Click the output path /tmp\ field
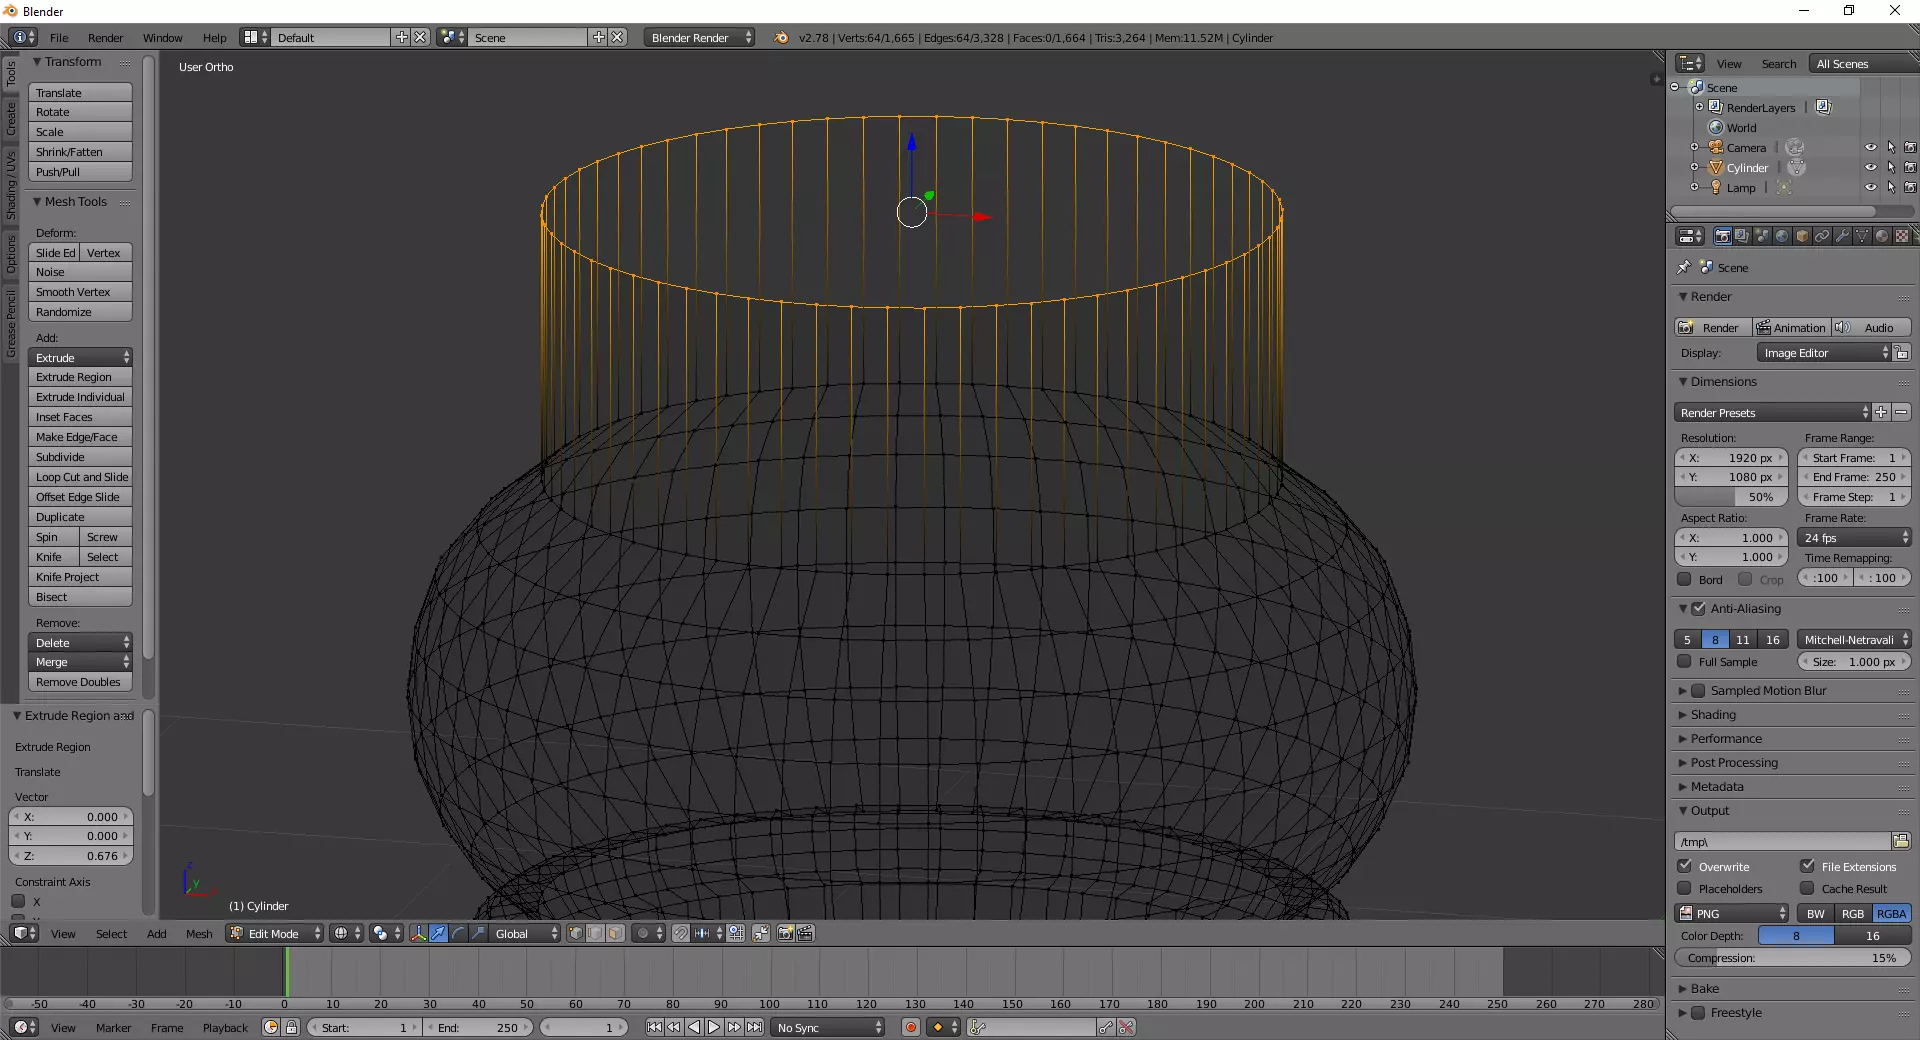The image size is (1920, 1040). (1782, 842)
